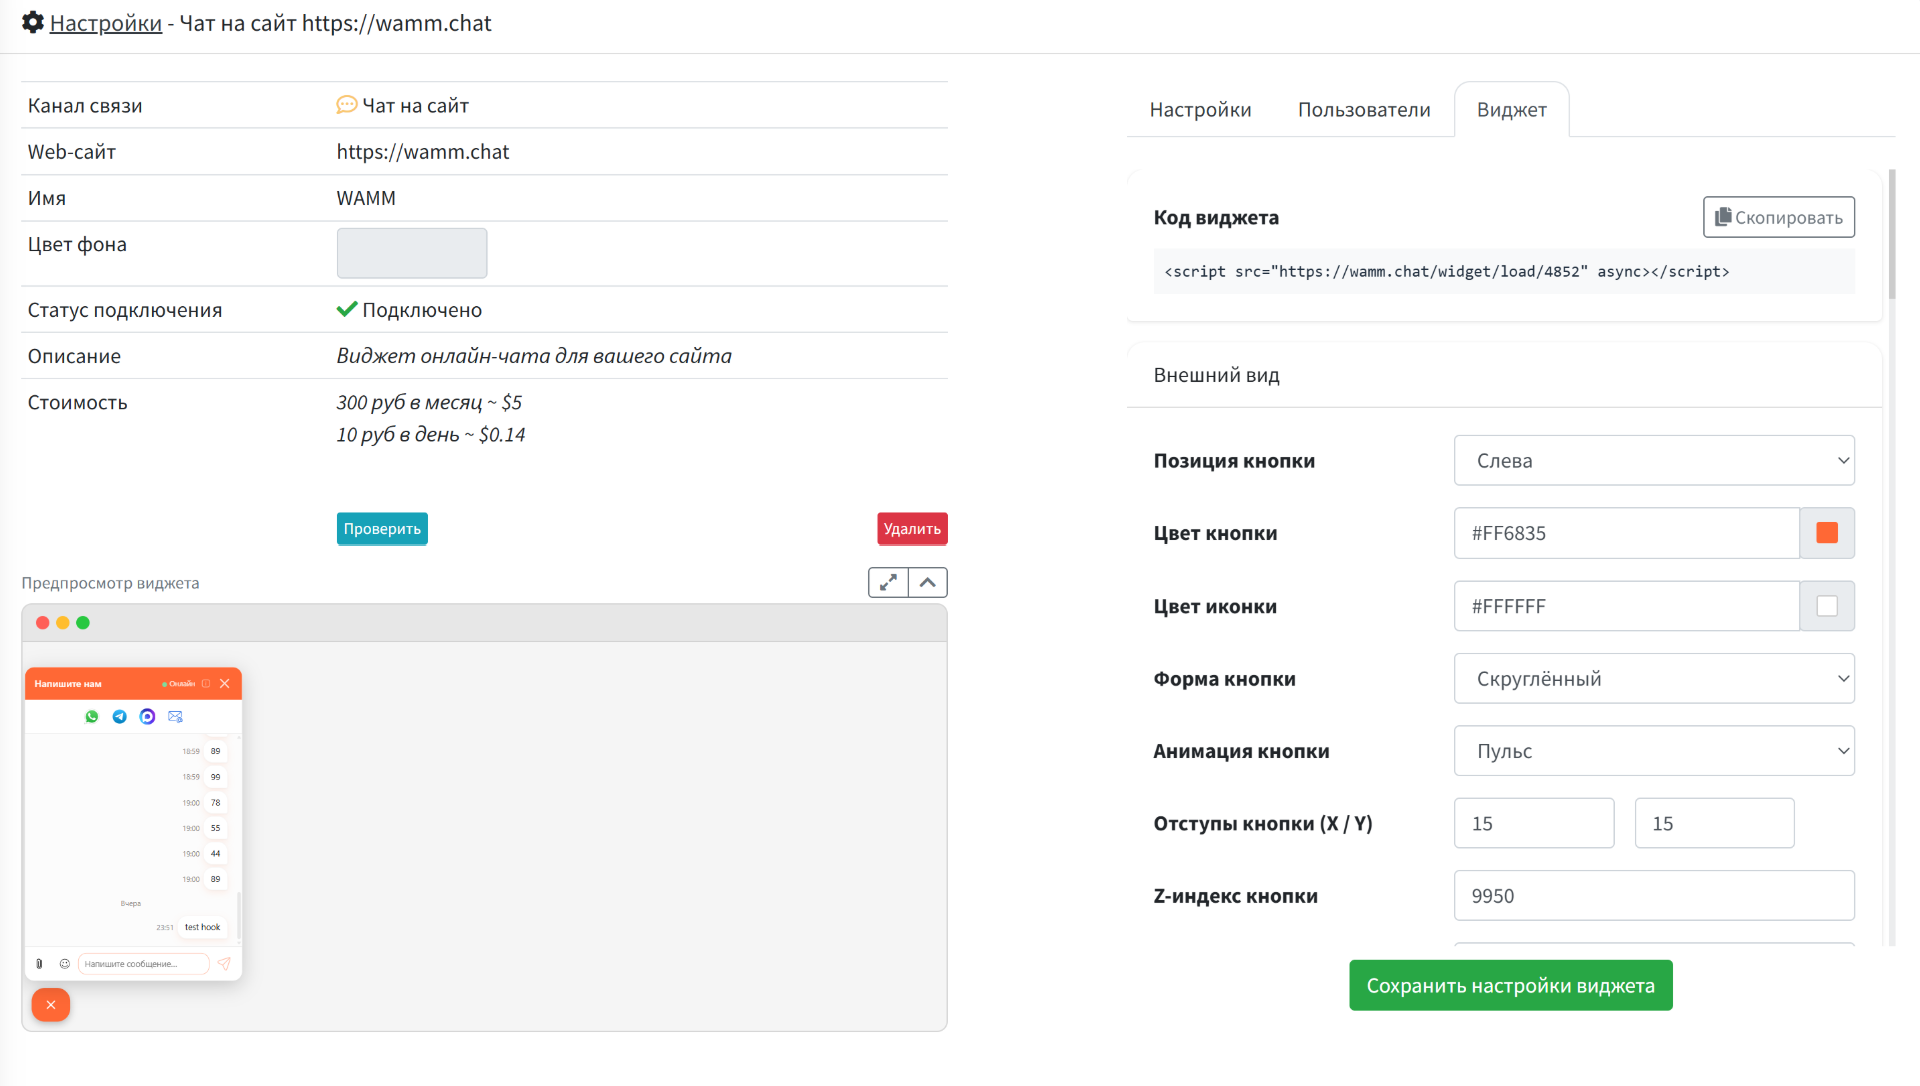Open the Анимация кнопки dropdown
This screenshot has height=1086, width=1920.
[x=1654, y=751]
